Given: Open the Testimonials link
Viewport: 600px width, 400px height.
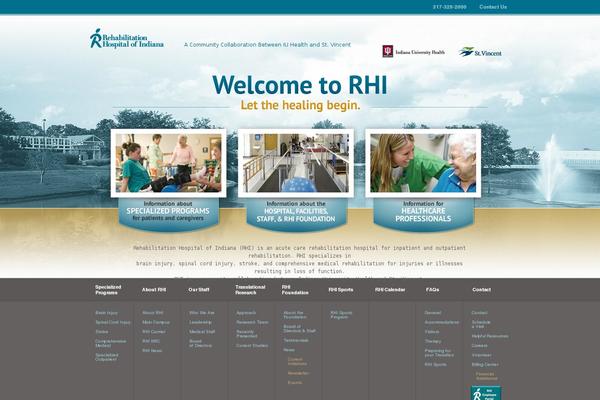Looking at the screenshot, I should (x=296, y=340).
